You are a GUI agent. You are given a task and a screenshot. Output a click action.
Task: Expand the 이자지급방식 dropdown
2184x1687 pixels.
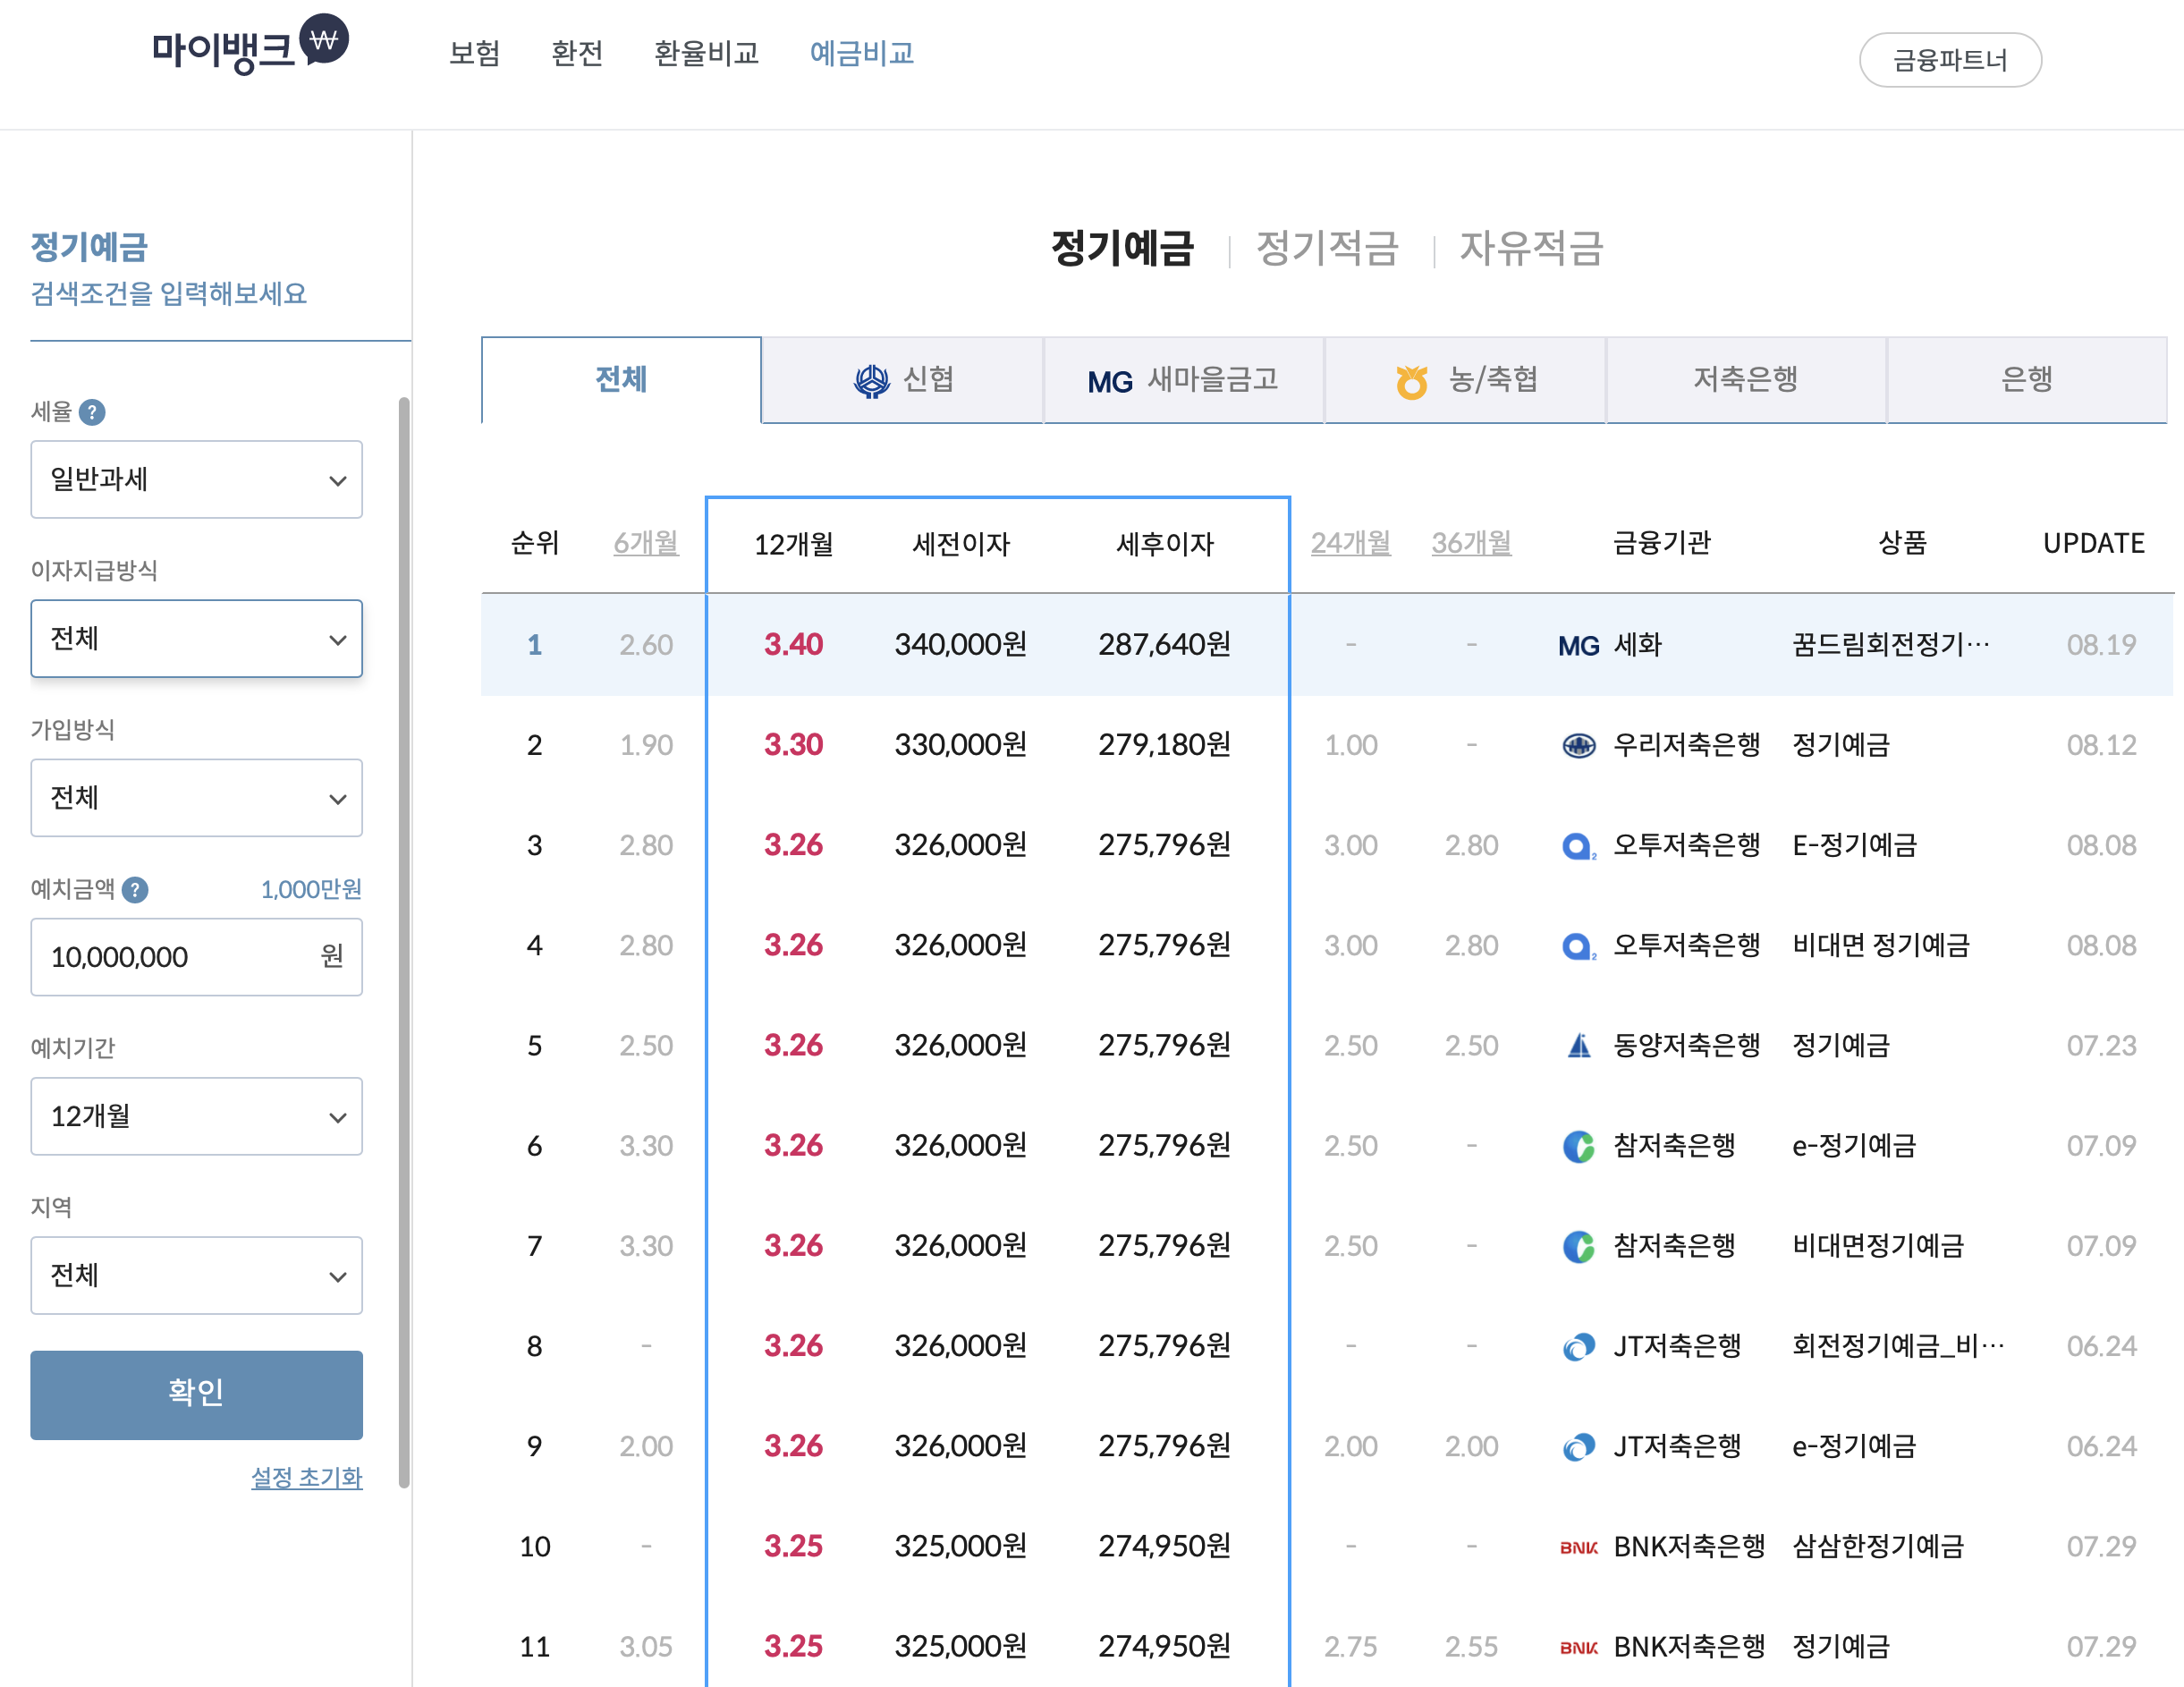196,639
